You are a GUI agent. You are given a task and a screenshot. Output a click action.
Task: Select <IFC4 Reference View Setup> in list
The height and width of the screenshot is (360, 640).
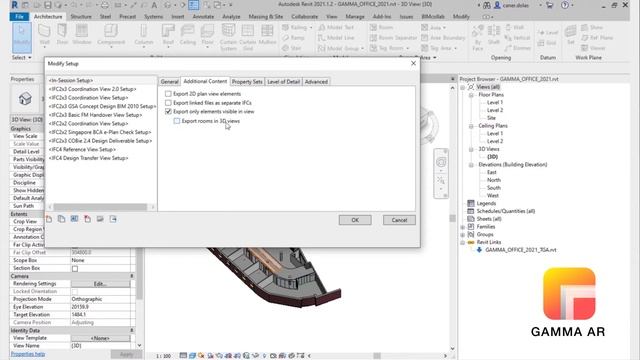click(x=82, y=149)
